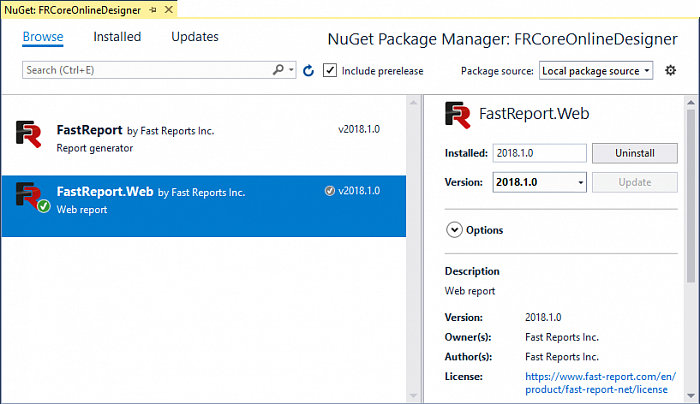Click the 'Report generator' description text
Screen dimensions: 700x404
(95, 148)
